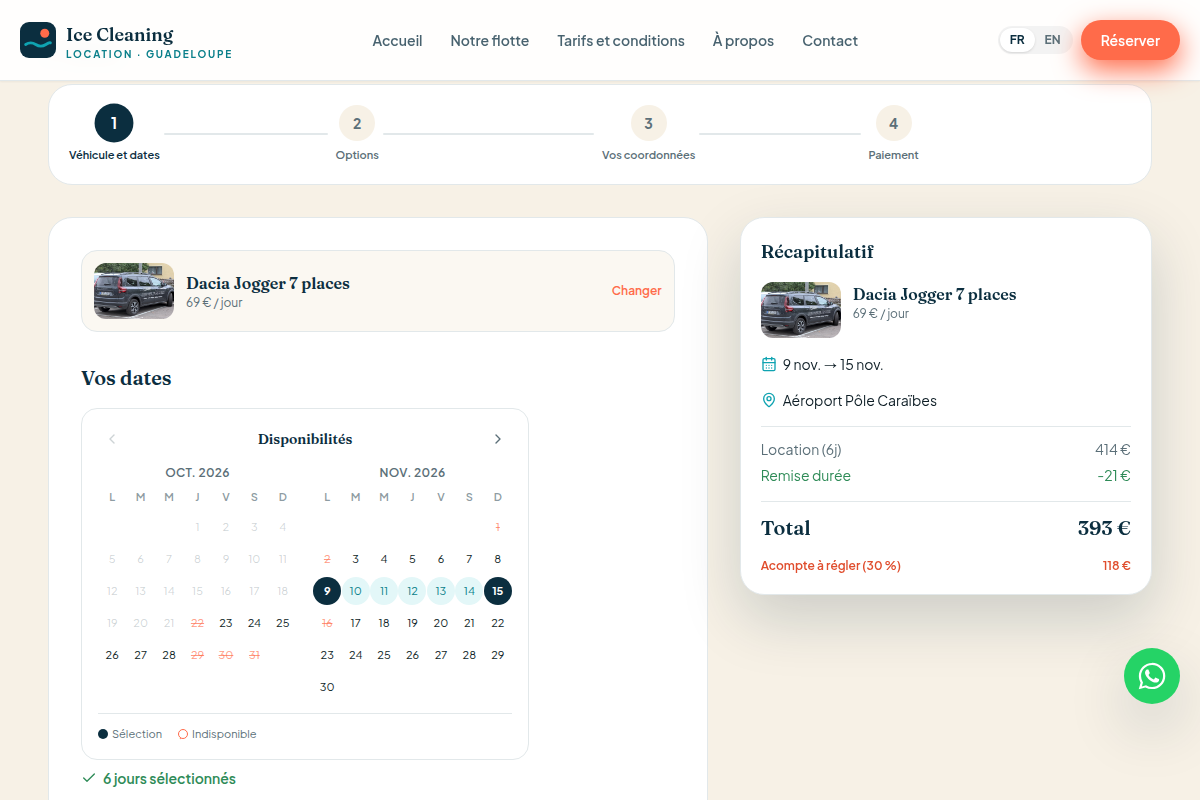Click the Indisponible legend label
Viewport: 1200px width, 800px height.
coord(224,734)
